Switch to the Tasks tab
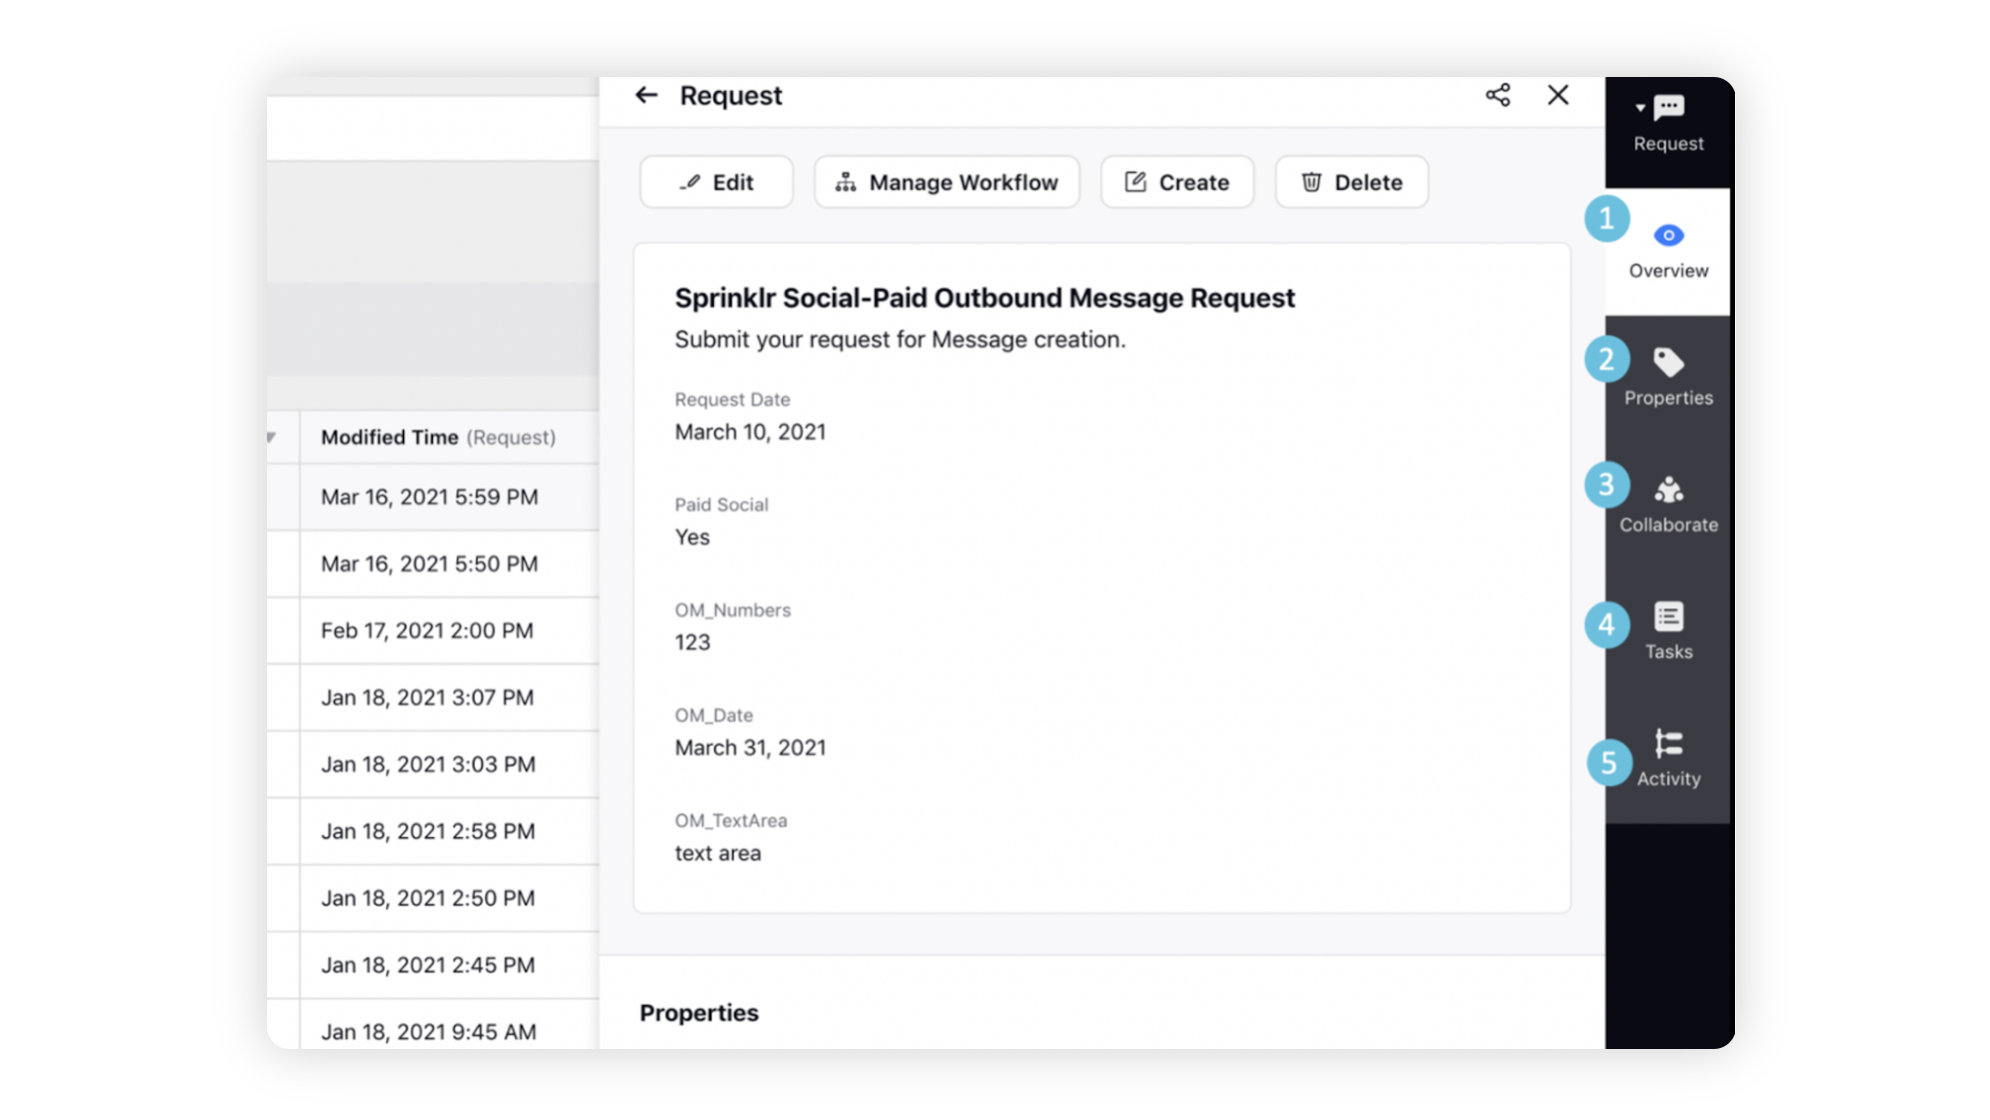 point(1668,632)
